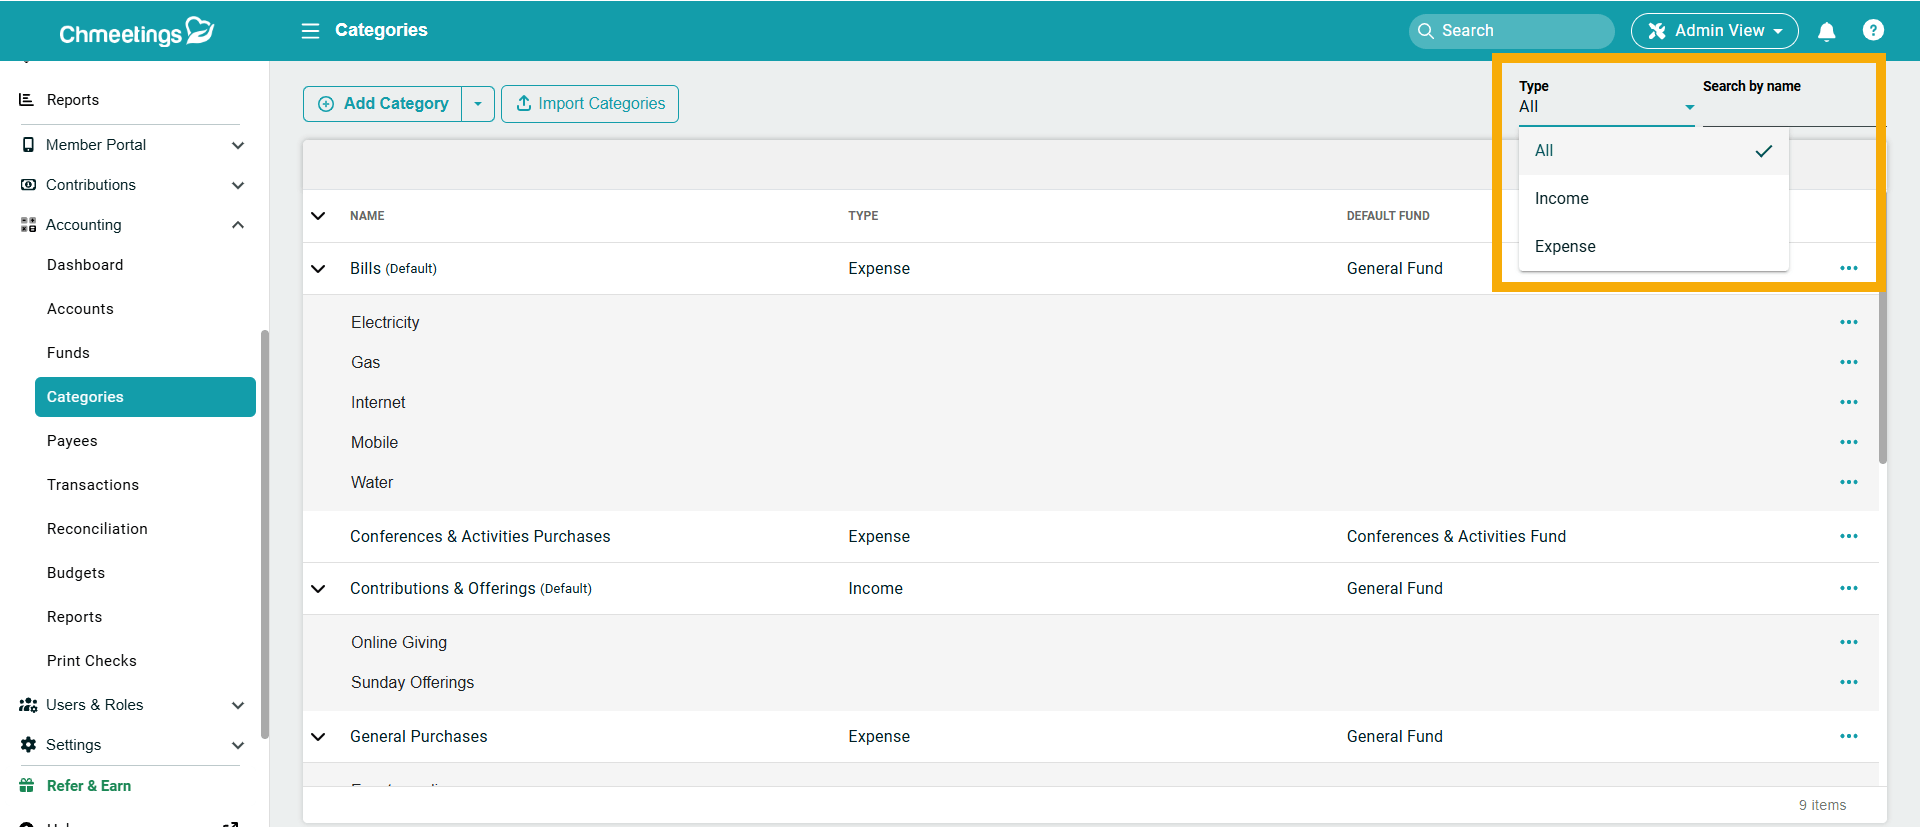This screenshot has width=1920, height=827.
Task: Open the Print Checks page
Action: click(92, 661)
